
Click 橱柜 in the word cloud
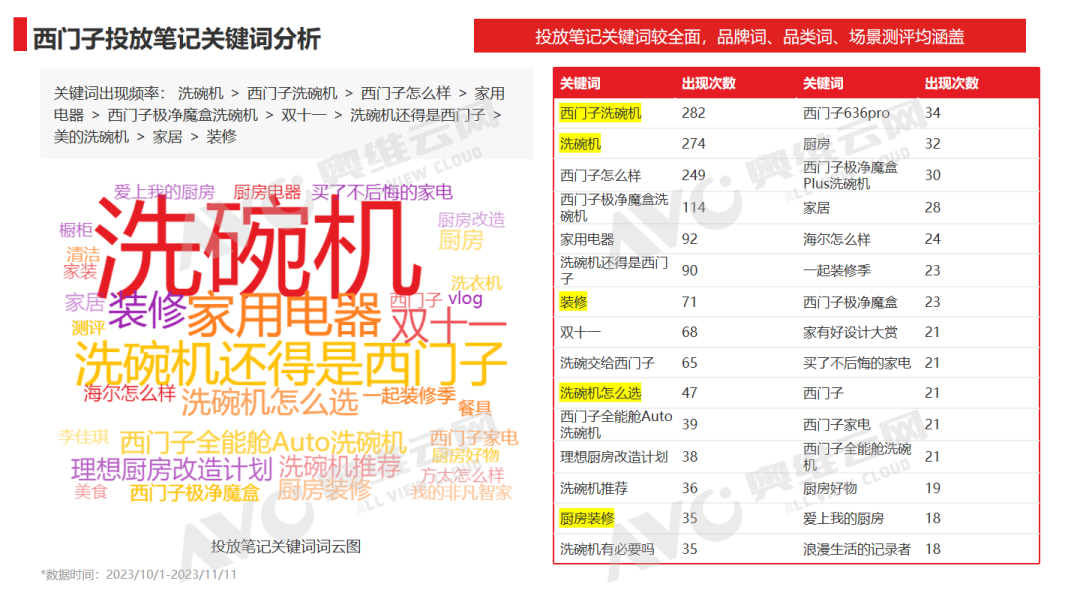(76, 229)
